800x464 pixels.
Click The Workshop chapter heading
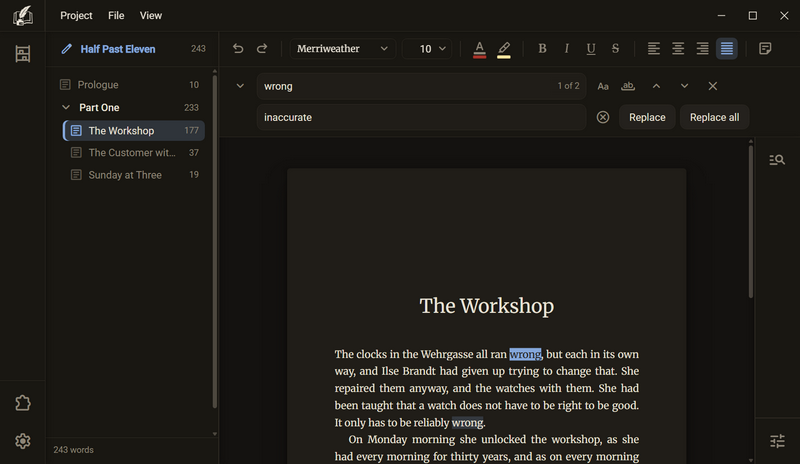(487, 306)
